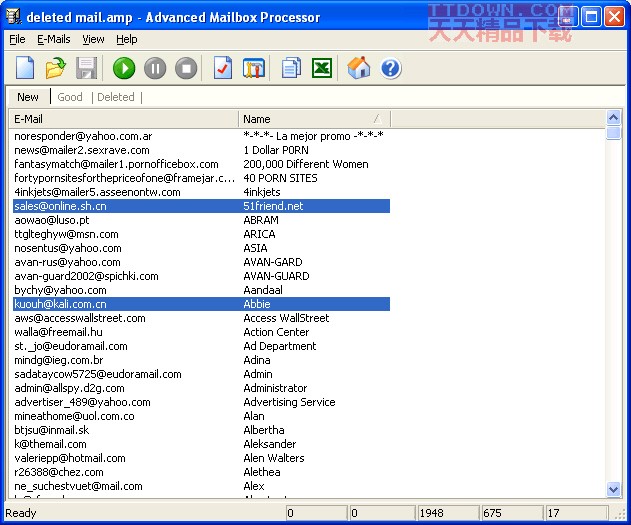The image size is (631, 525).
Task: Select the bychy@yahoo.com row
Action: [201, 290]
